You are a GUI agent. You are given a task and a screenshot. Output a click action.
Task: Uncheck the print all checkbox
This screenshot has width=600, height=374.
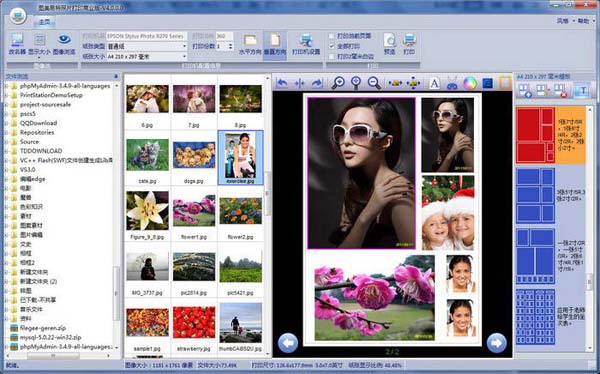click(332, 46)
